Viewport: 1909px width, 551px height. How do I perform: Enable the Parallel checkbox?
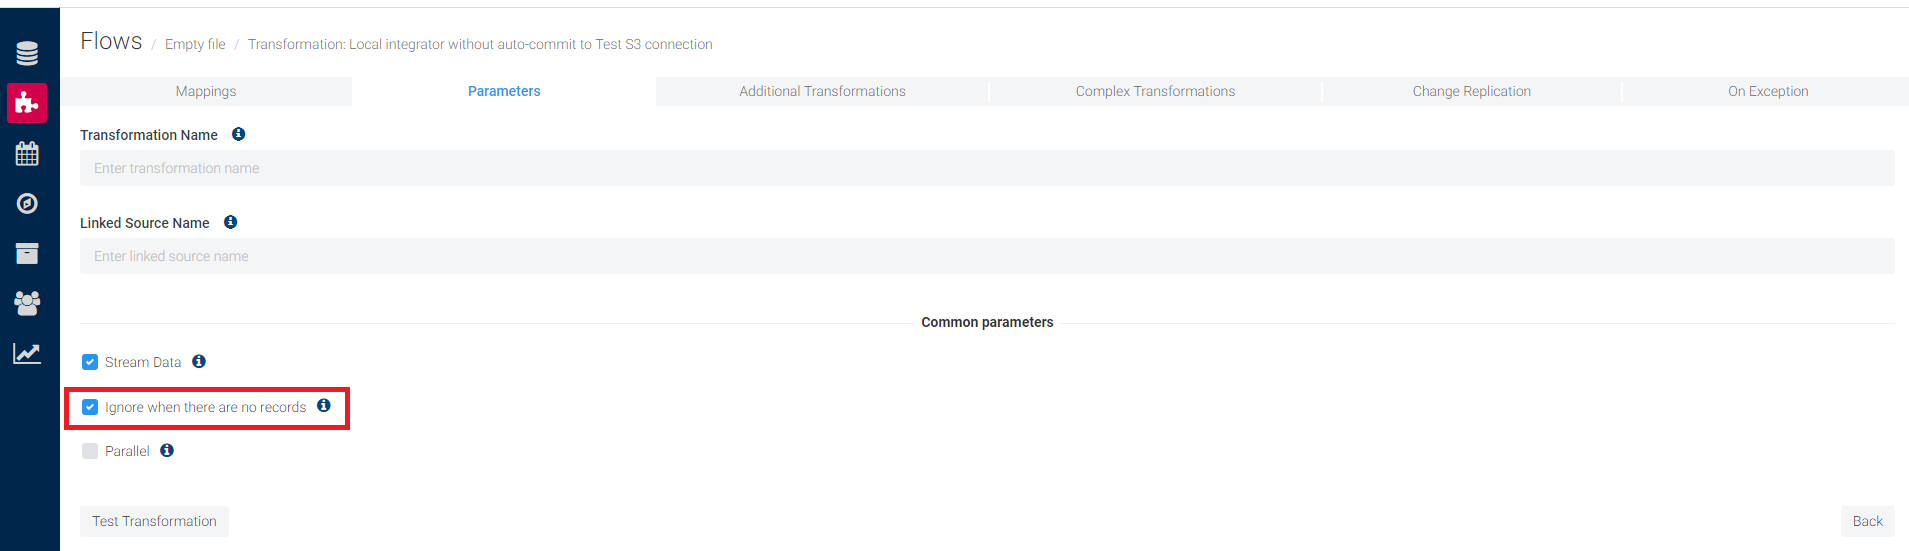coord(90,451)
